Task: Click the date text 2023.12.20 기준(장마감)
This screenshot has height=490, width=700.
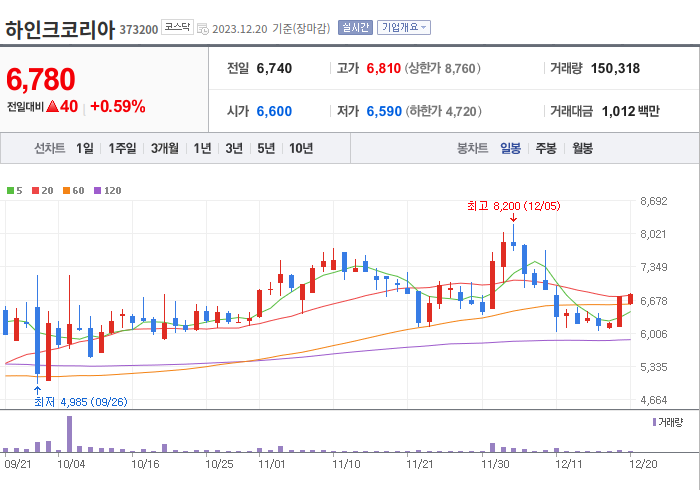Action: (271, 29)
